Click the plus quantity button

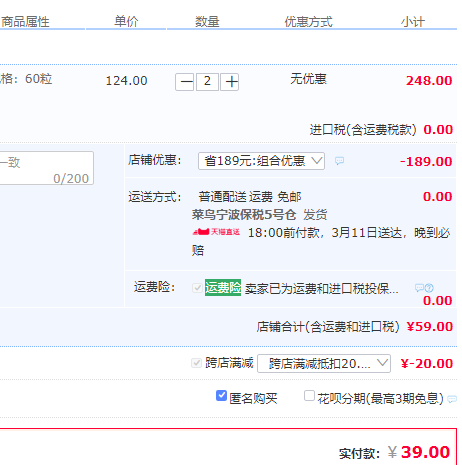tap(230, 82)
